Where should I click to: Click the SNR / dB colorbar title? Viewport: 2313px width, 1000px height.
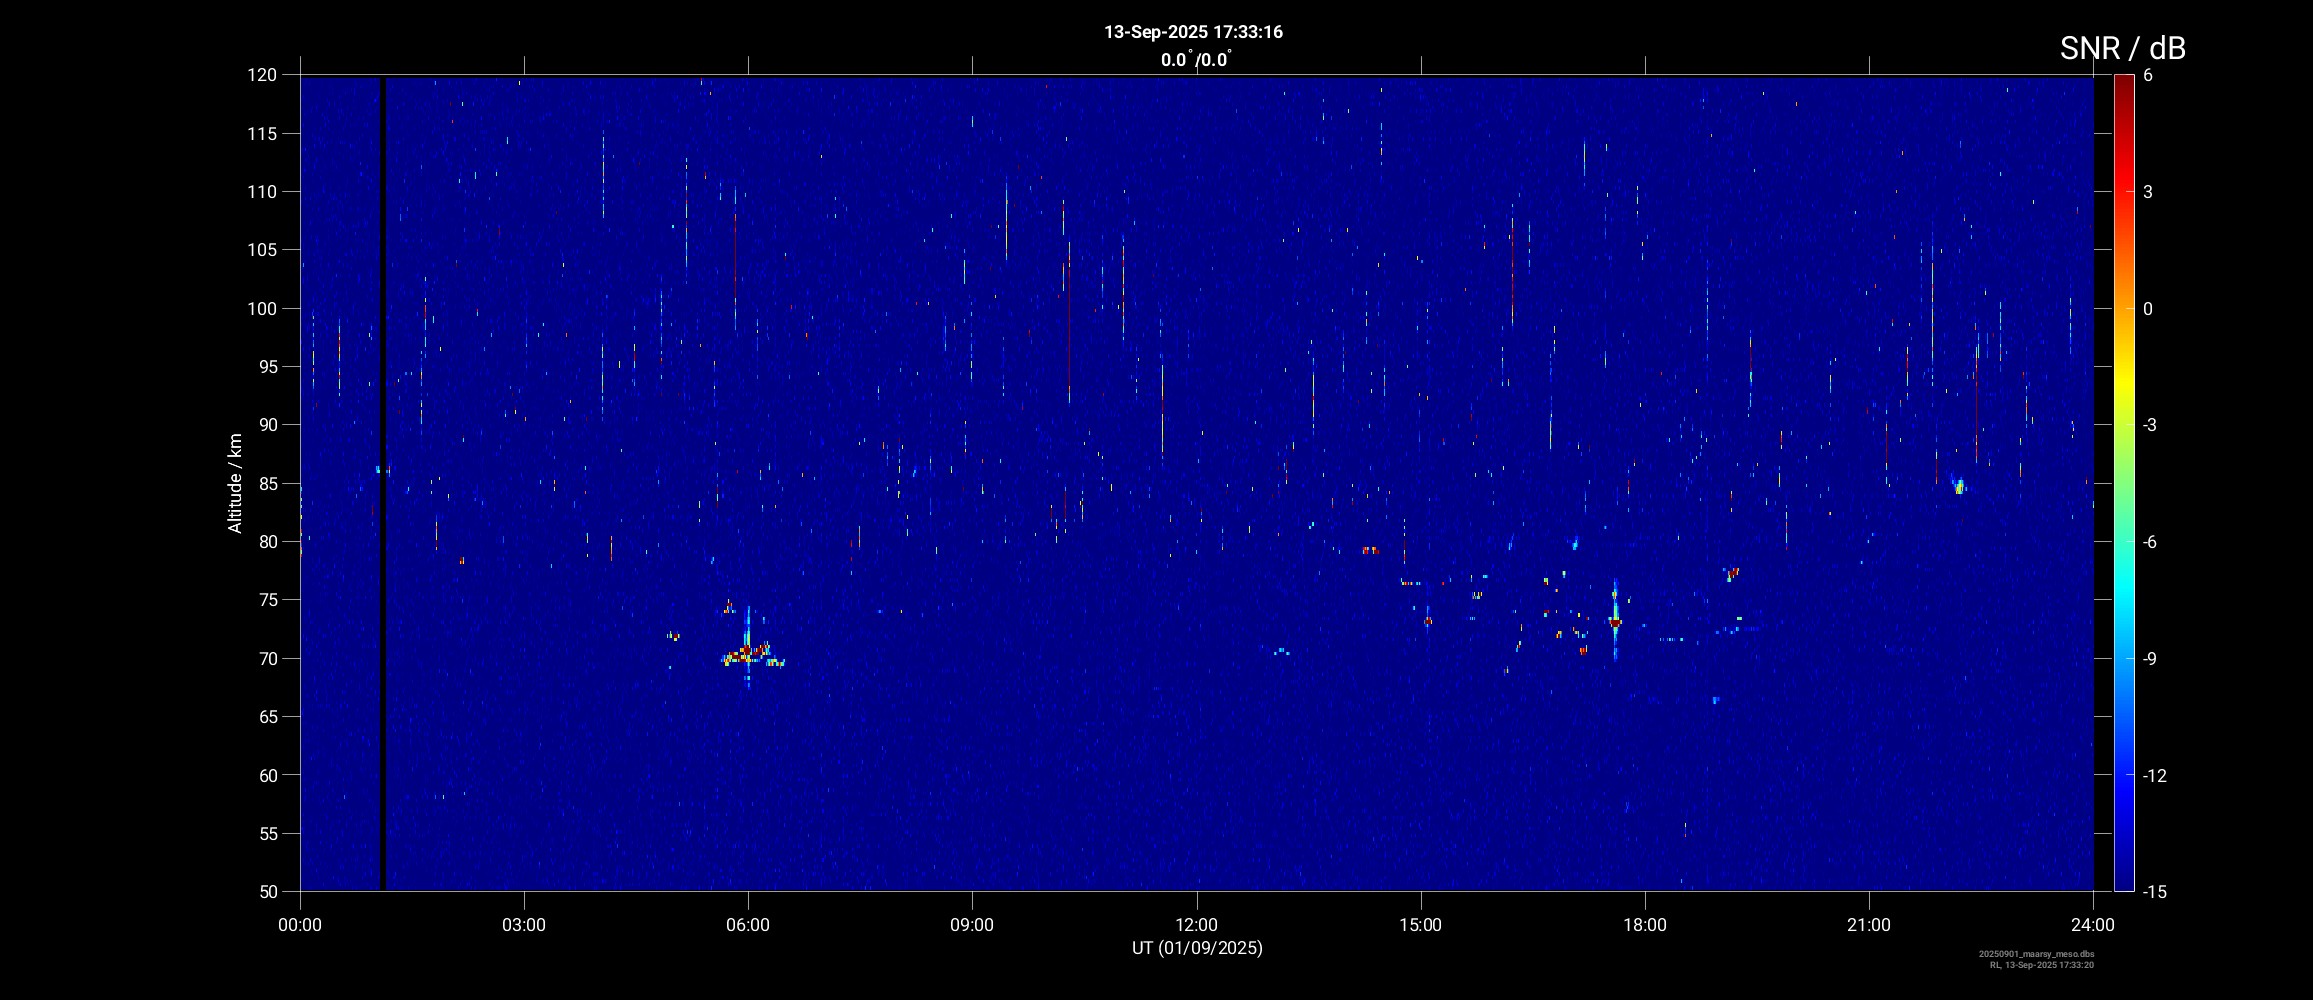click(x=2122, y=48)
